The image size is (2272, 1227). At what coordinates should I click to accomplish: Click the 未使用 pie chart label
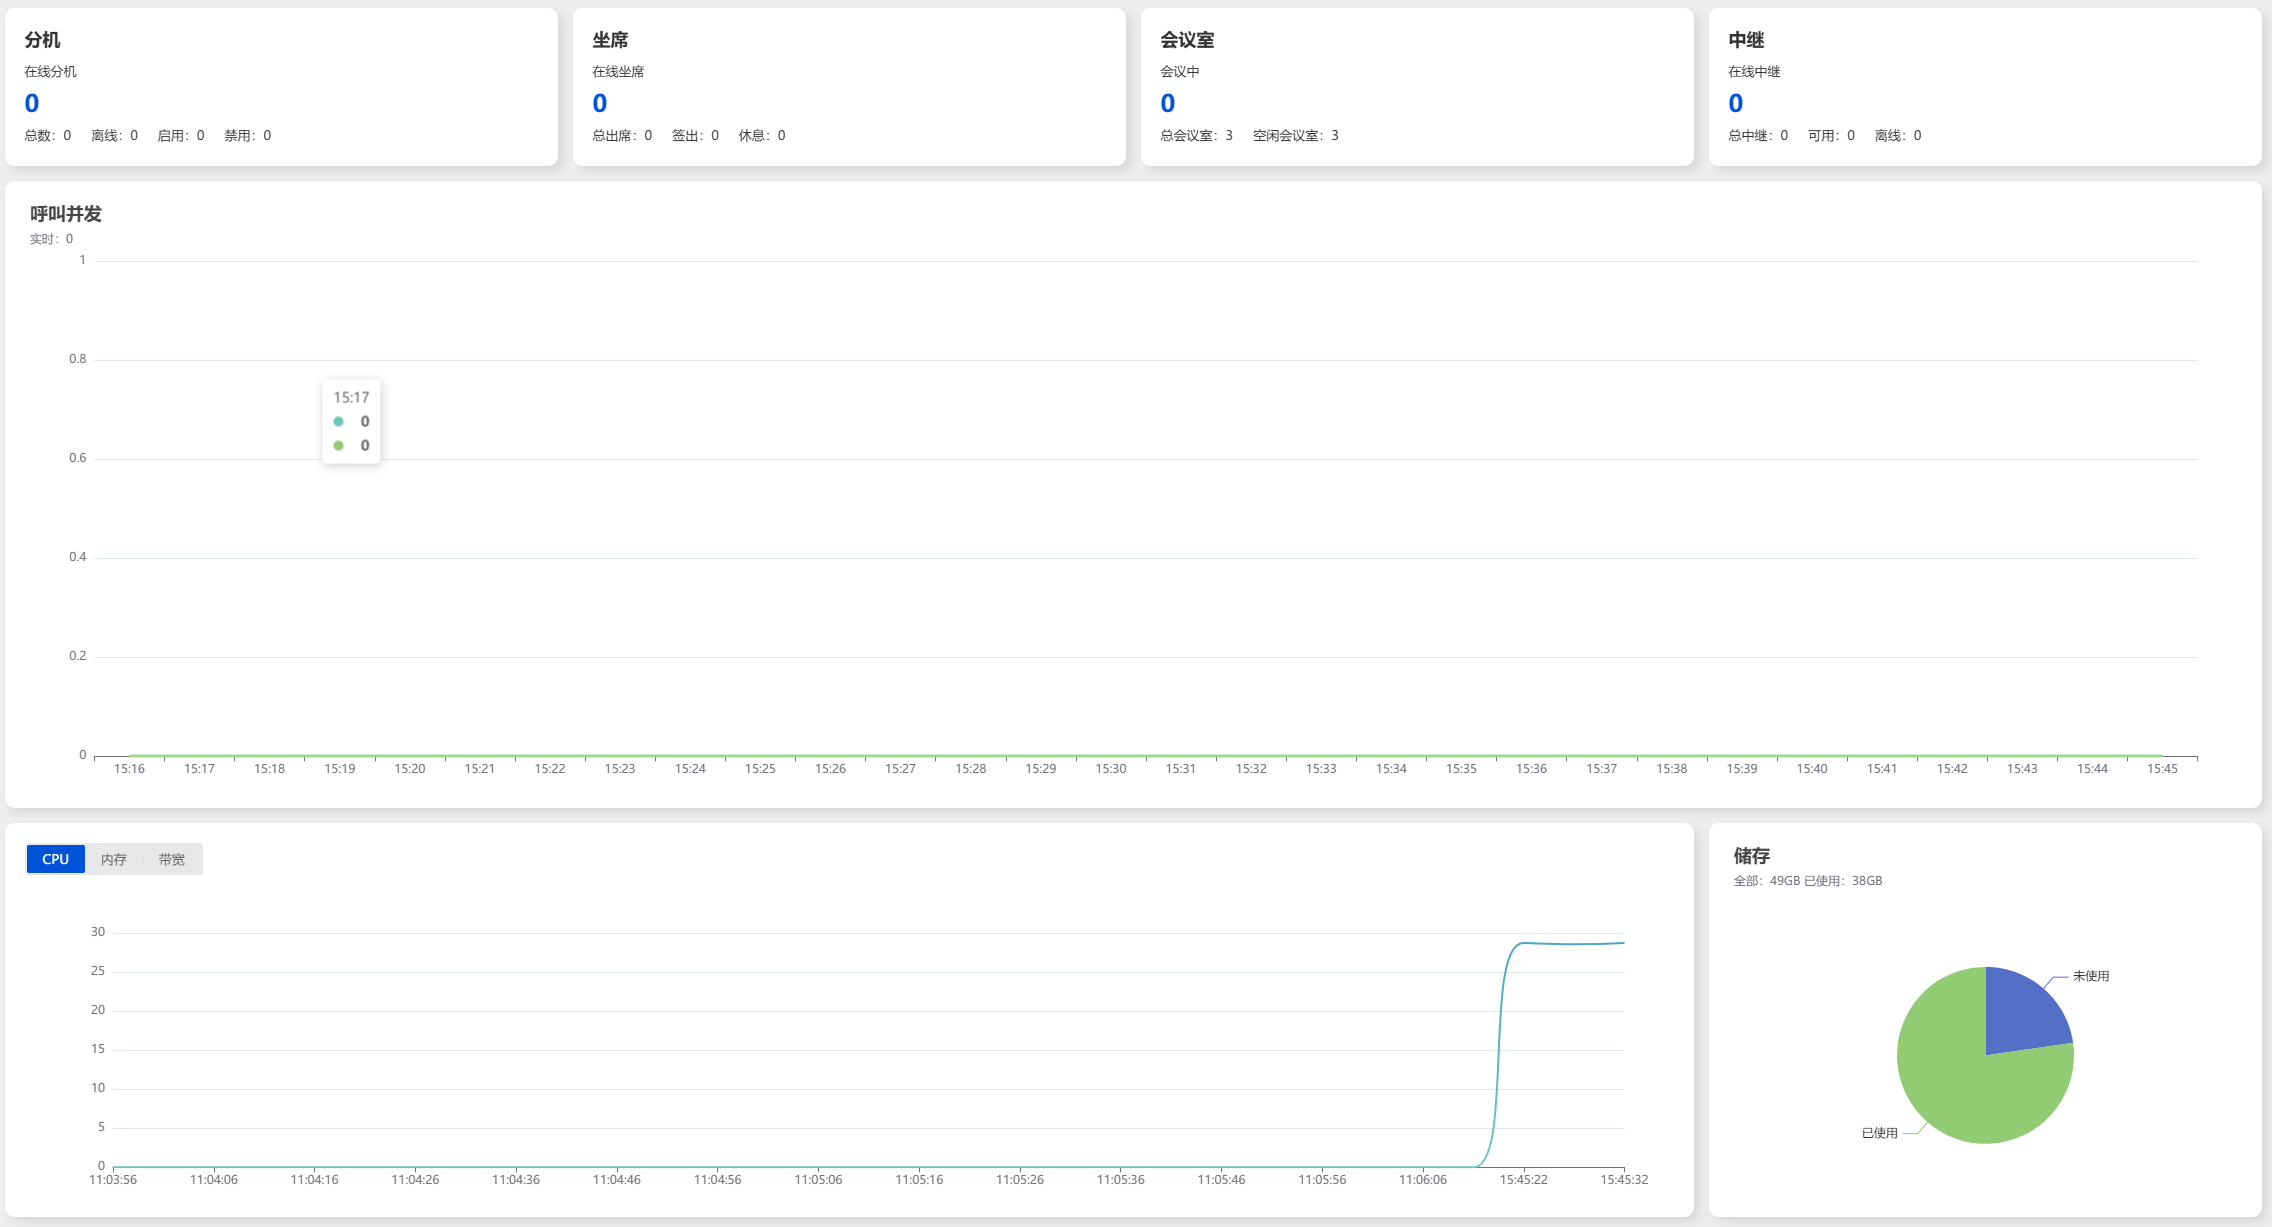point(2091,976)
